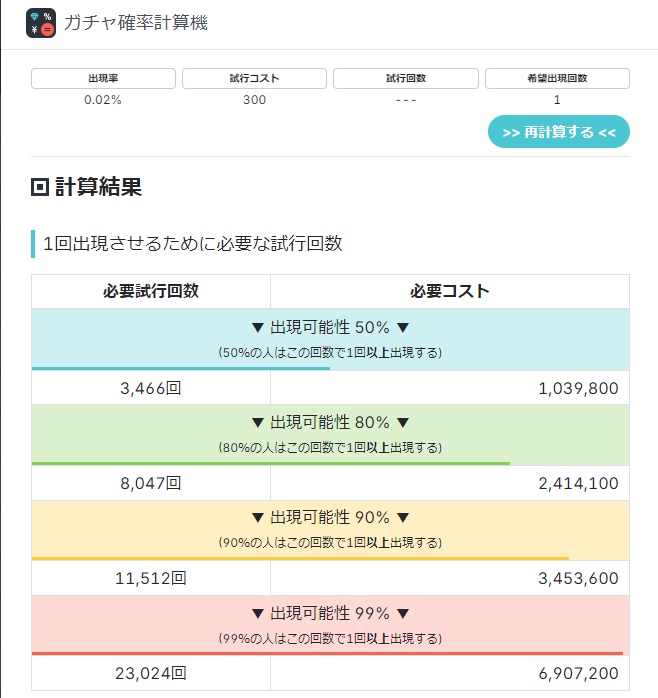Expand the 出現可能性 99% red banner
This screenshot has width=658, height=698.
click(x=330, y=622)
